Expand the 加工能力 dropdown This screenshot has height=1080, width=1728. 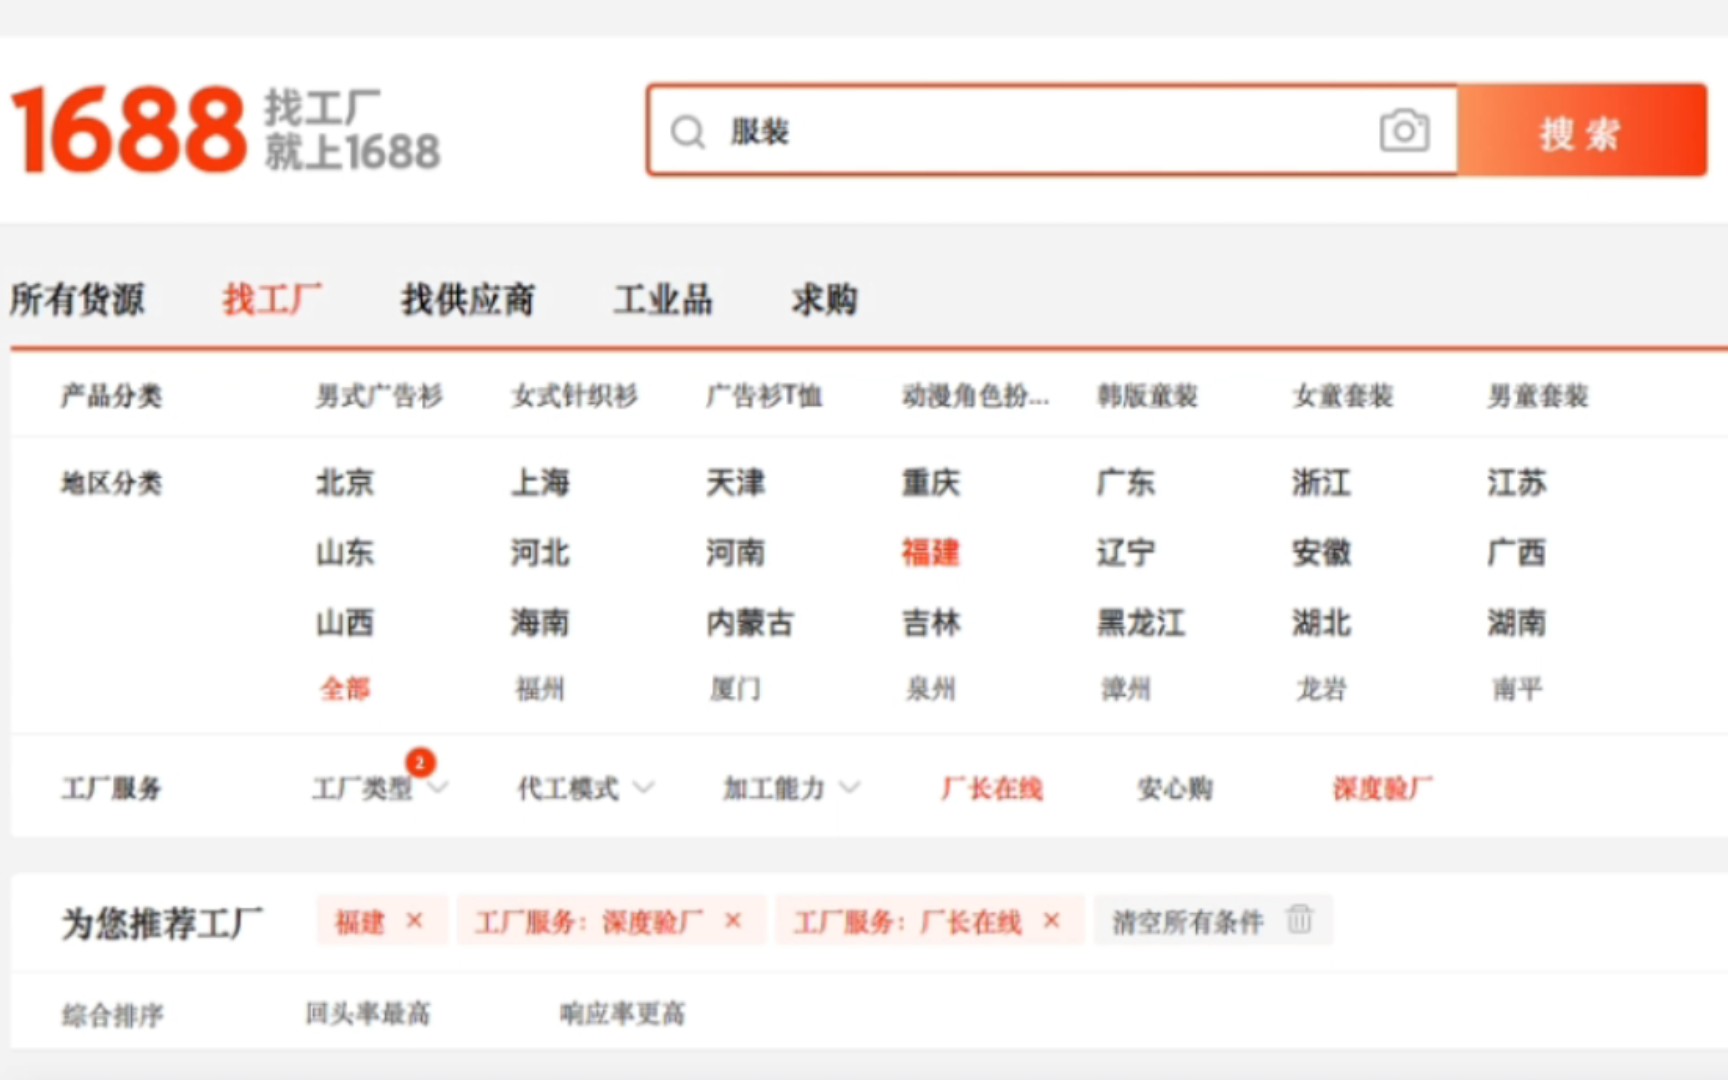coord(791,788)
